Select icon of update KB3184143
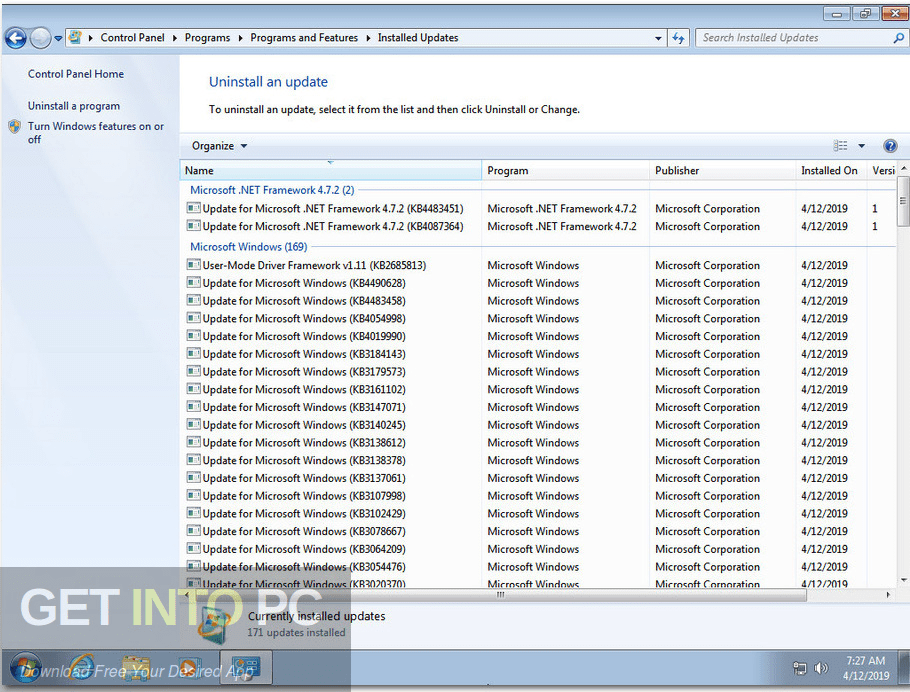The width and height of the screenshot is (910, 692). [x=193, y=354]
